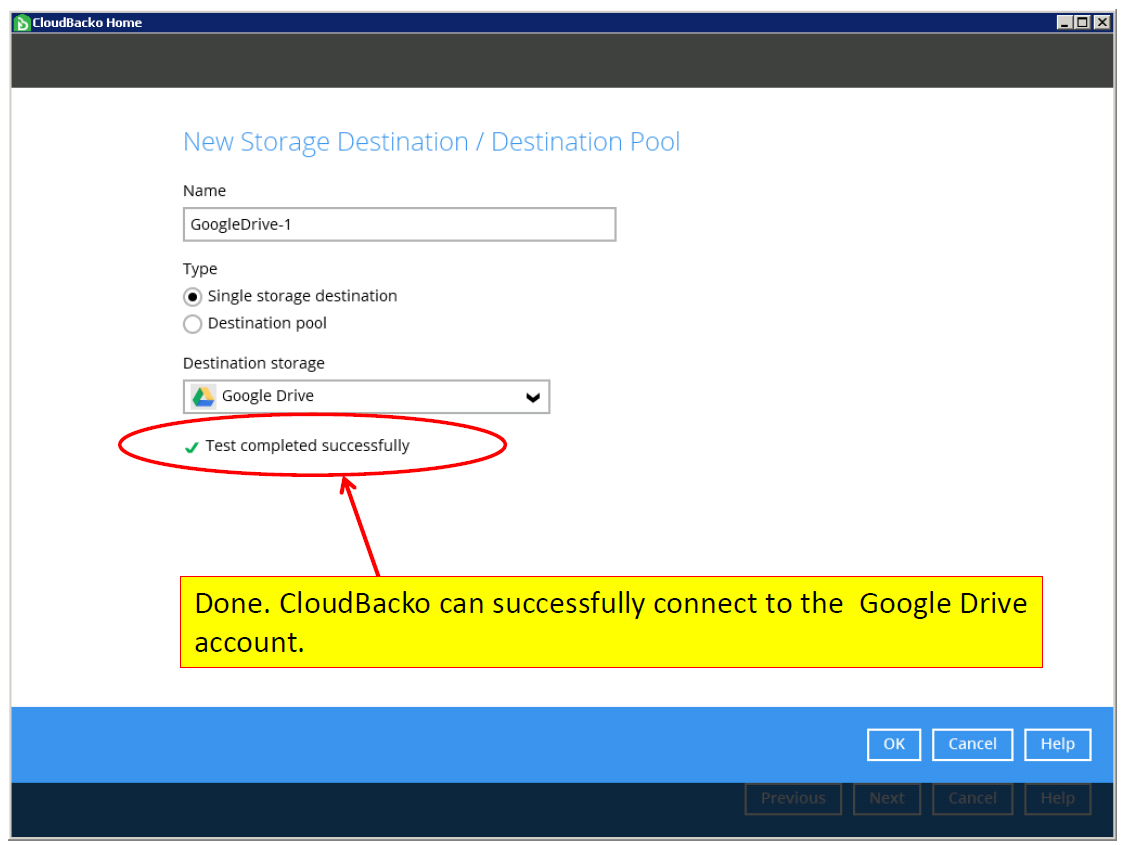The width and height of the screenshot is (1128, 845).
Task: Click the CloudBacko Home app icon
Action: [22, 23]
